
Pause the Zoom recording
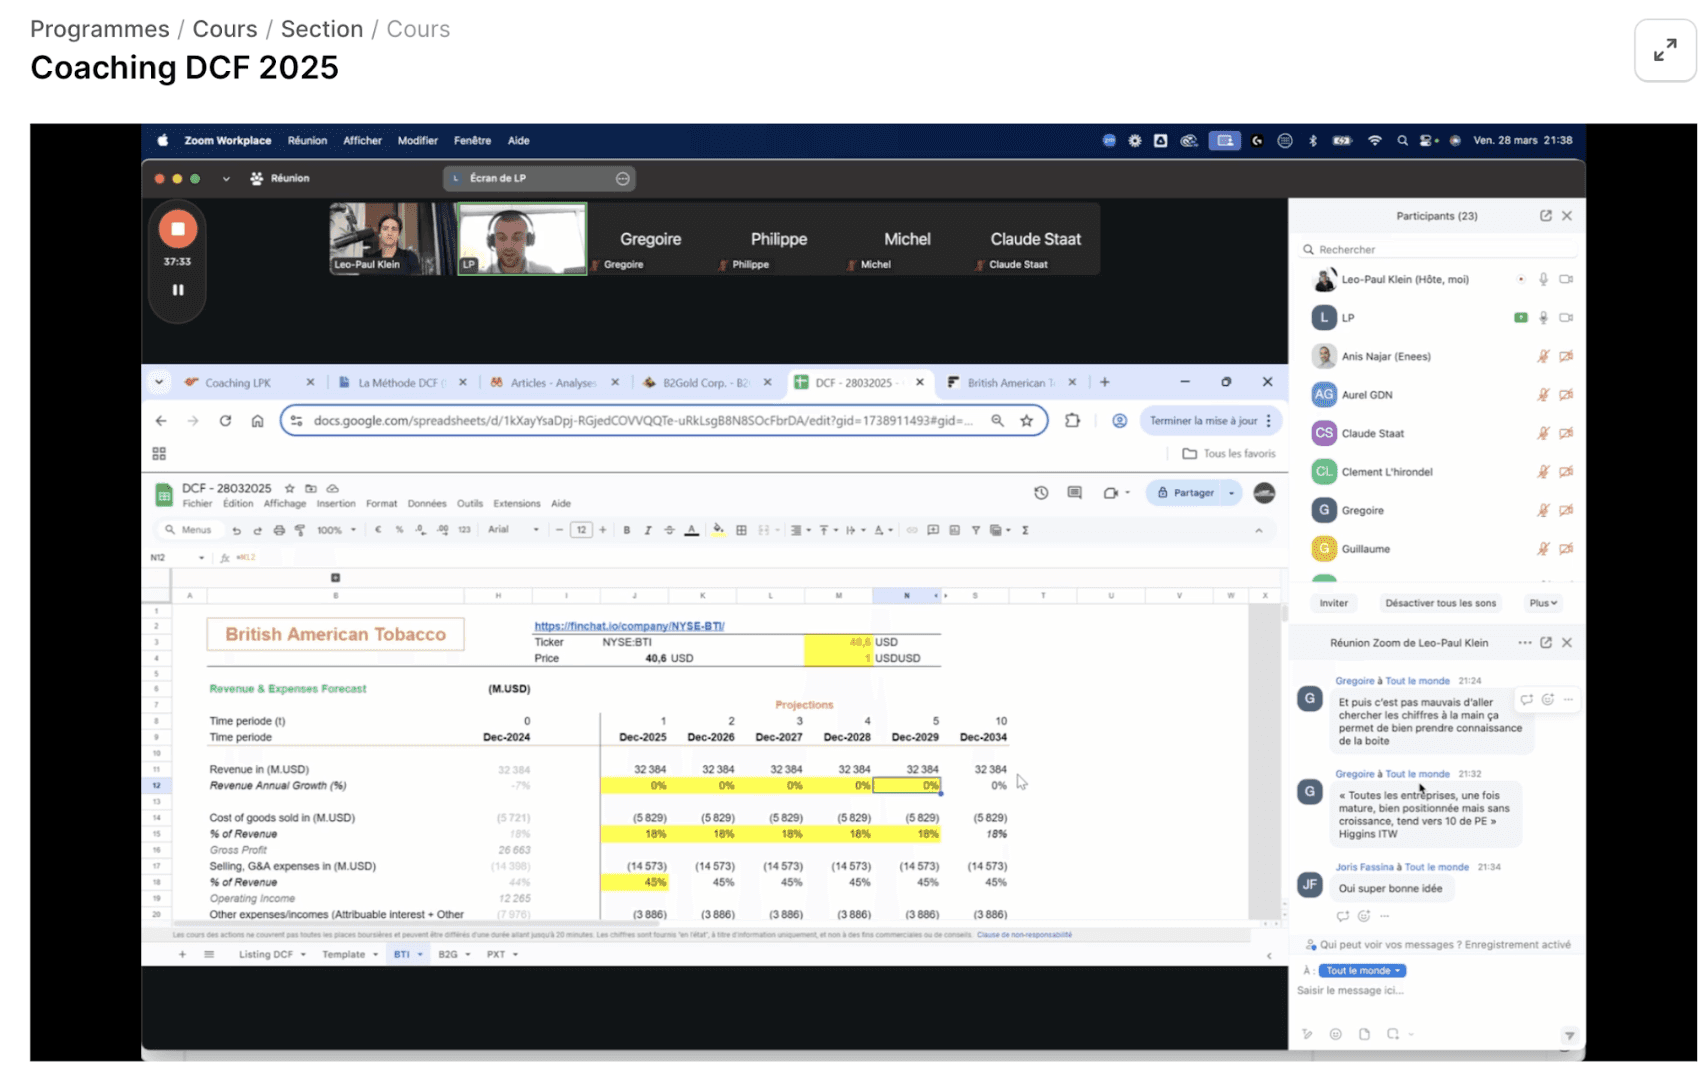(178, 290)
